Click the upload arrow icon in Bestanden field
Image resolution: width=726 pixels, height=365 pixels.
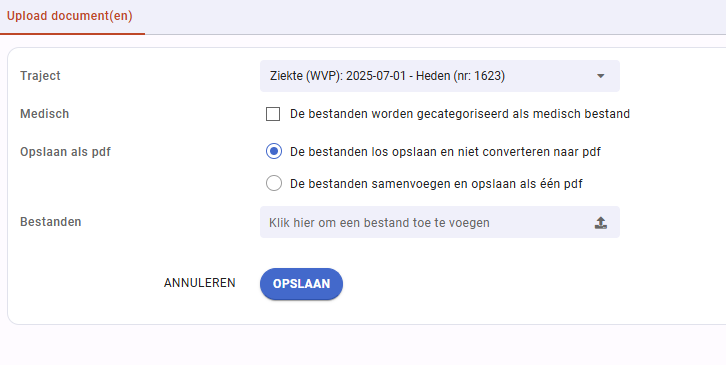pos(601,223)
